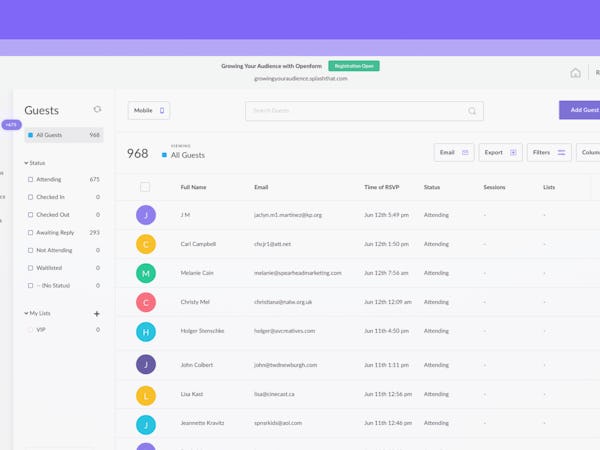Click email melanie@spearheadmarketing.com
The height and width of the screenshot is (450, 600).
pos(298,273)
